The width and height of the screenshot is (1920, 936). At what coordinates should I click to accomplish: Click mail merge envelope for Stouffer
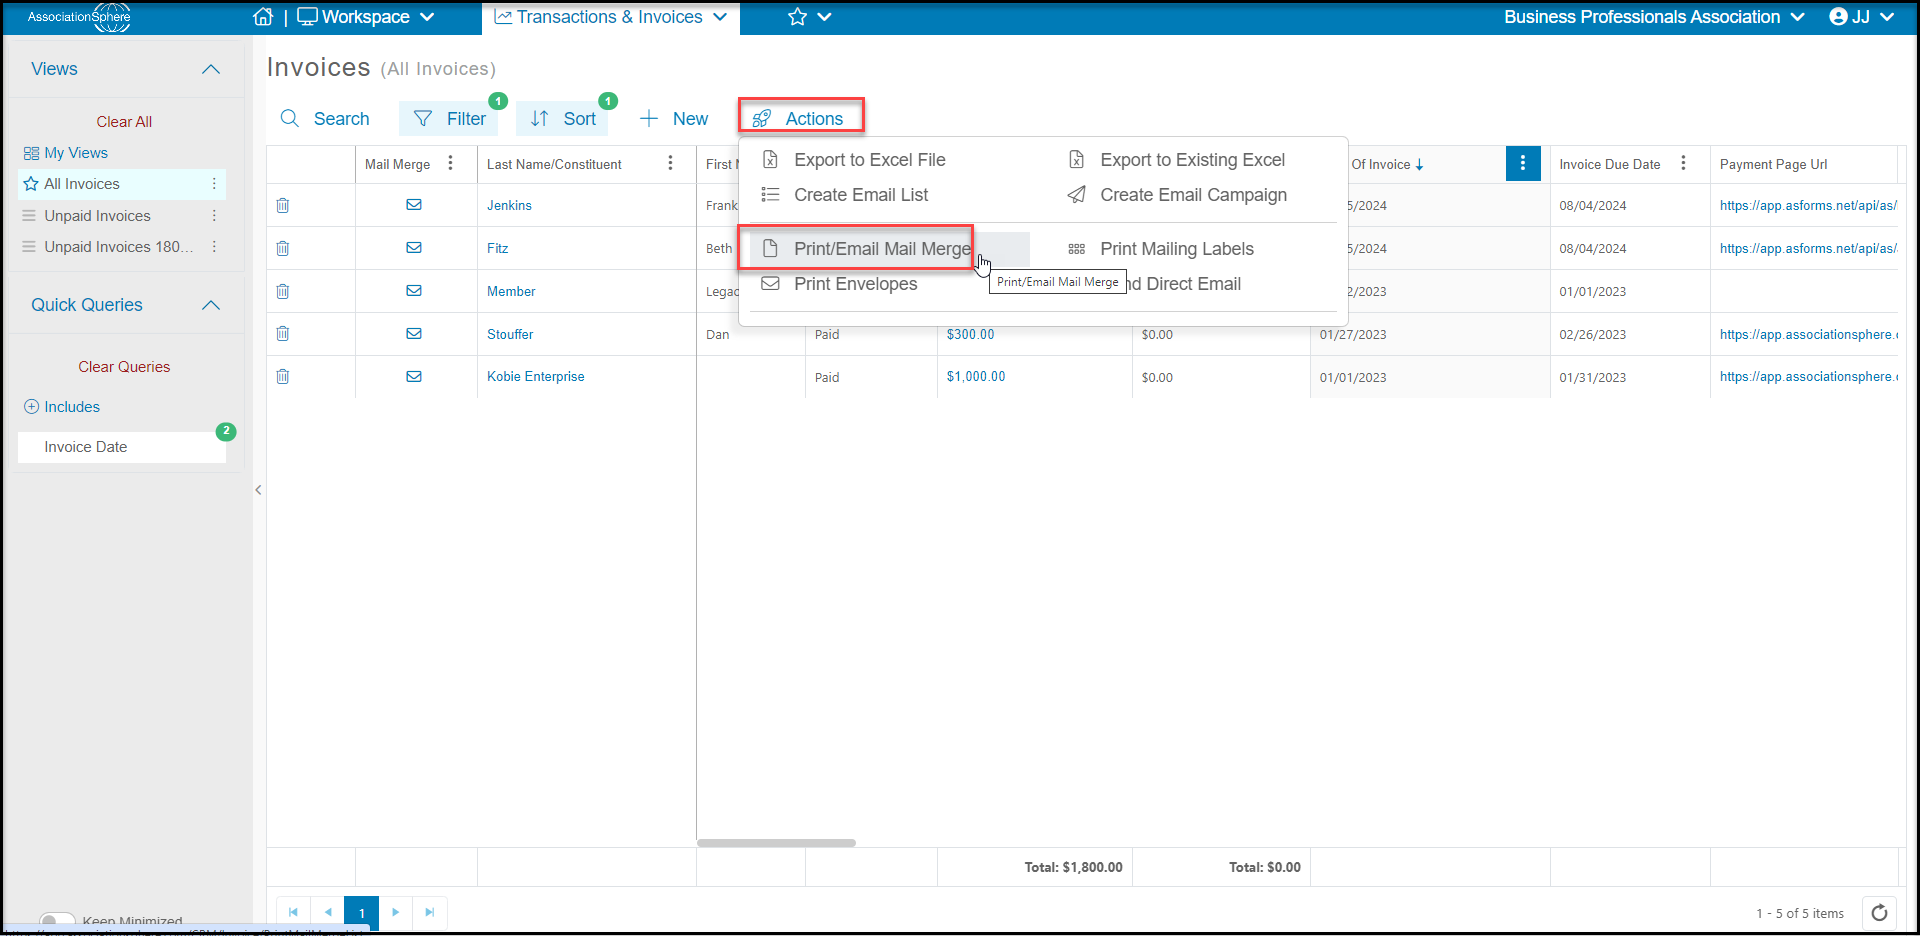(x=414, y=334)
